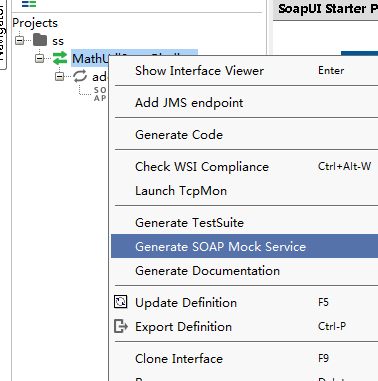Click the Export Definition arrow icon
This screenshot has height=381, width=378.
[x=121, y=326]
